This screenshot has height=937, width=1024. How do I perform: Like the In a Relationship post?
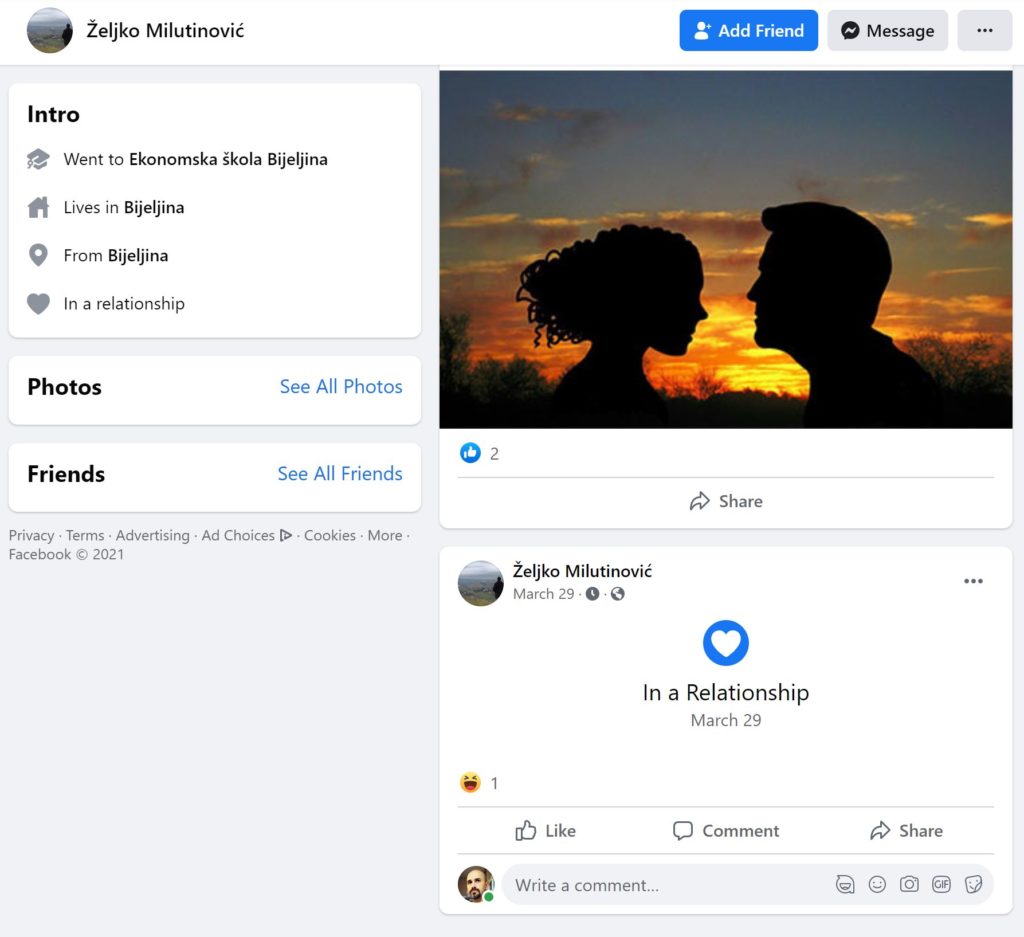tap(545, 831)
